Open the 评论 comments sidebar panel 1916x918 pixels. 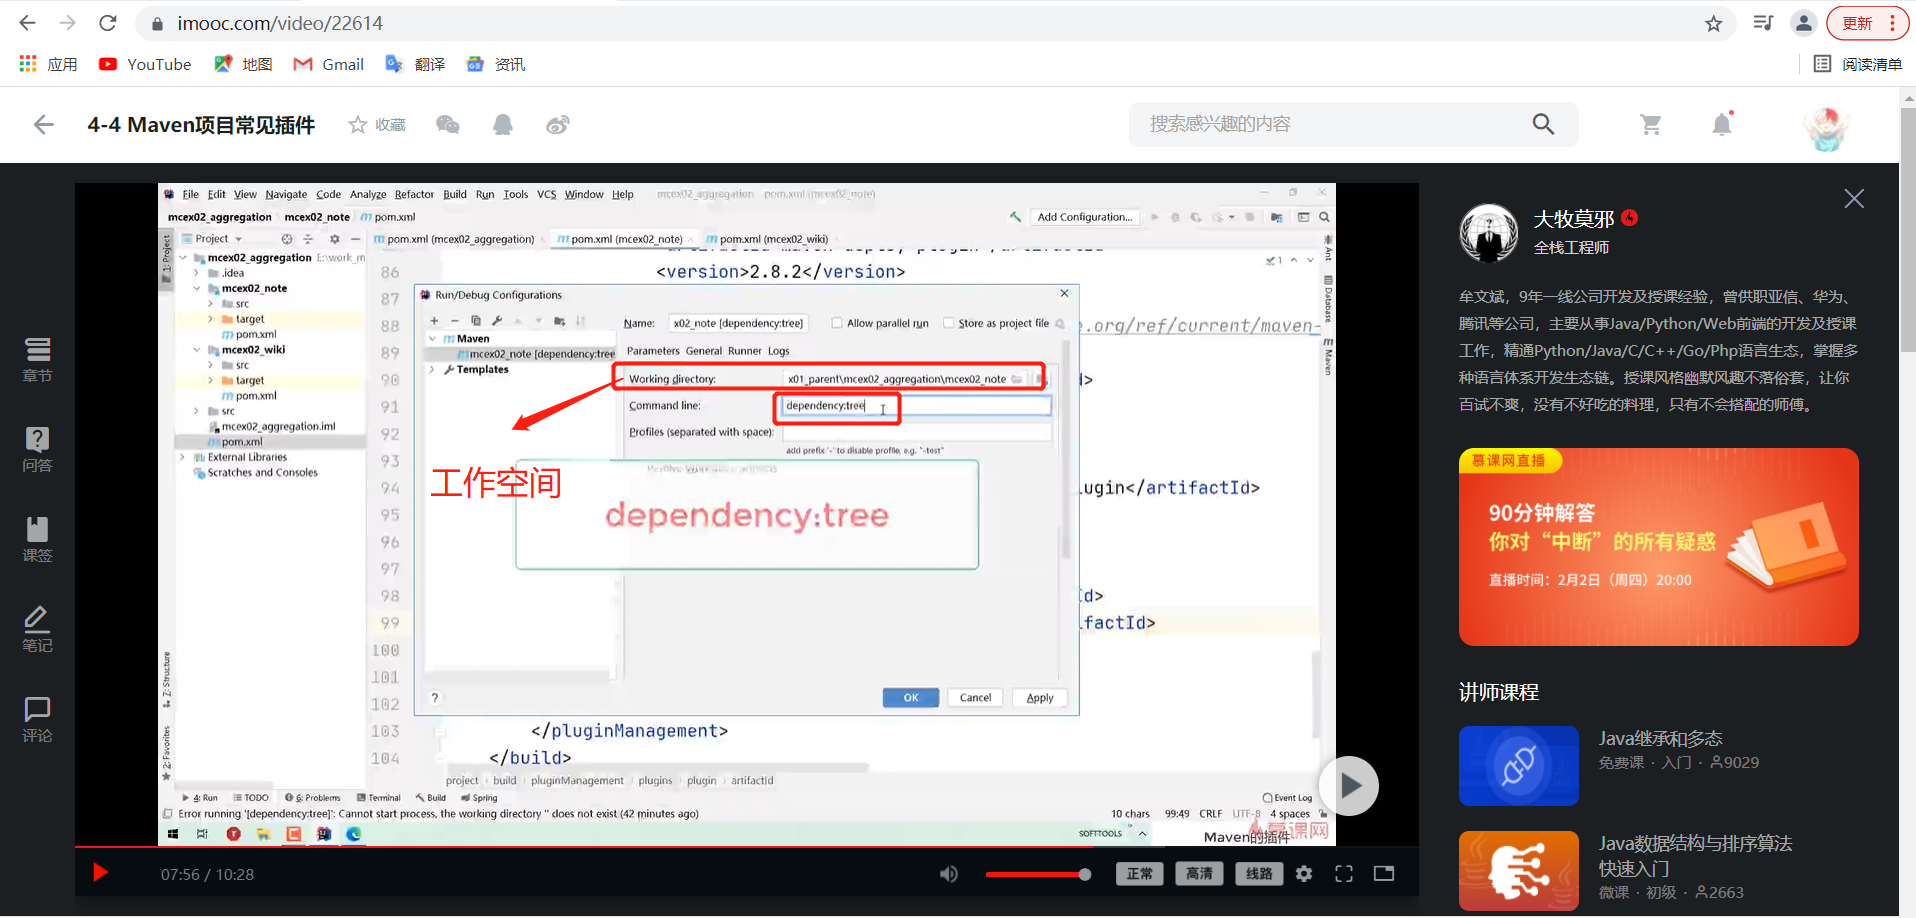pos(37,720)
